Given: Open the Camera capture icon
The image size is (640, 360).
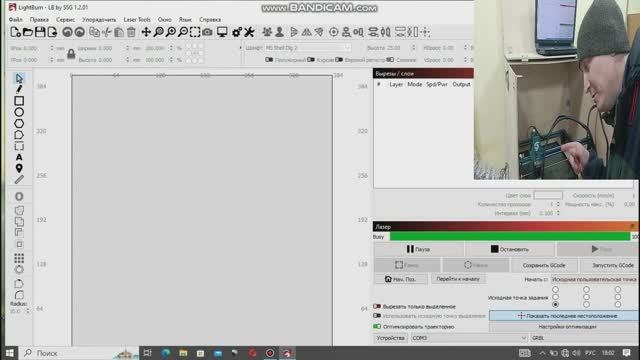Looking at the screenshot, I should (x=207, y=32).
